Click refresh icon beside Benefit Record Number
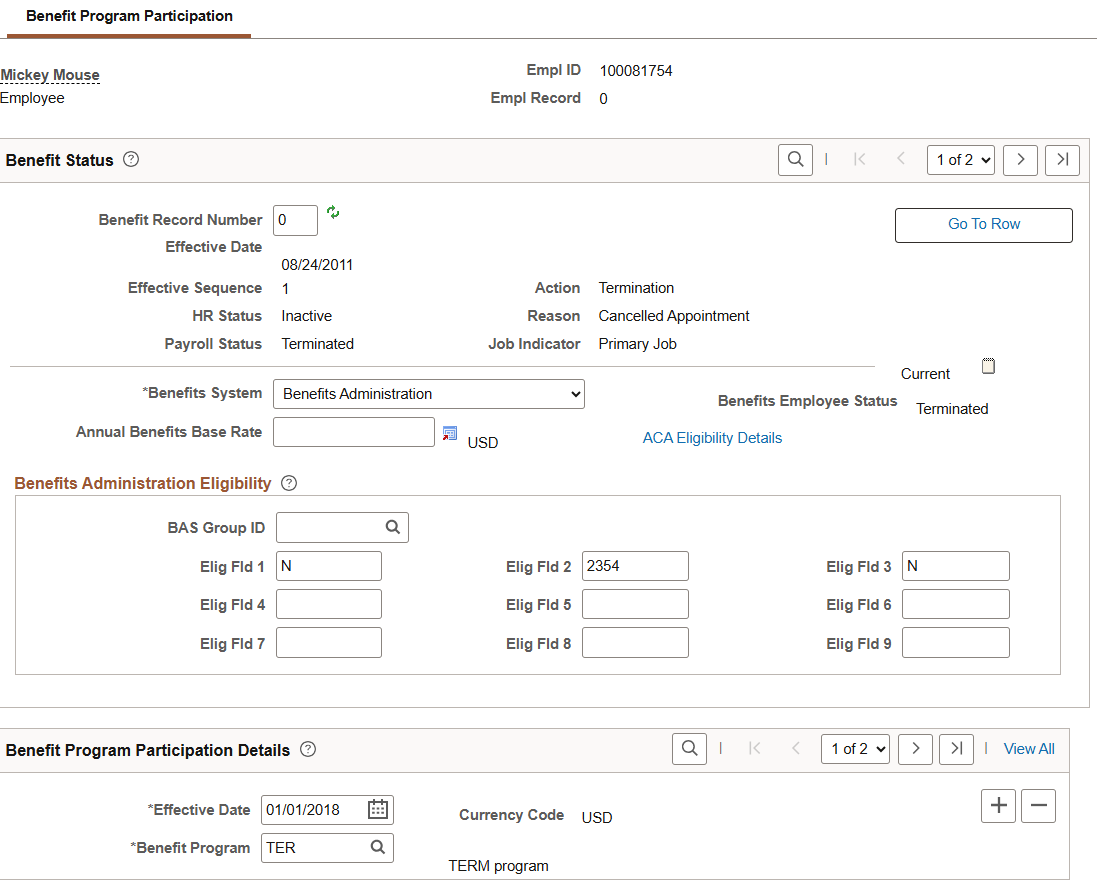 tap(333, 213)
